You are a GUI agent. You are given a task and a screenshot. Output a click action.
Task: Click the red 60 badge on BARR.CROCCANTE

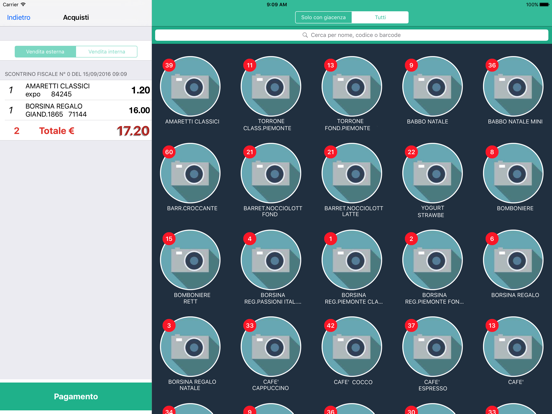(x=169, y=152)
